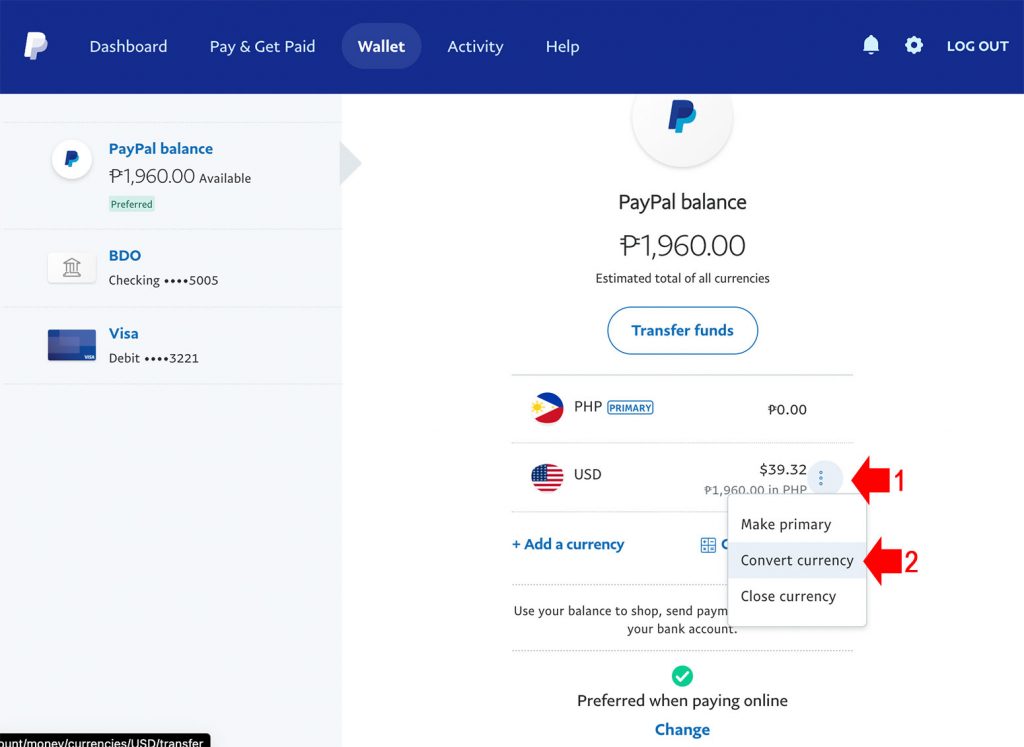
Task: Click the BDO bank building icon
Action: [72, 267]
